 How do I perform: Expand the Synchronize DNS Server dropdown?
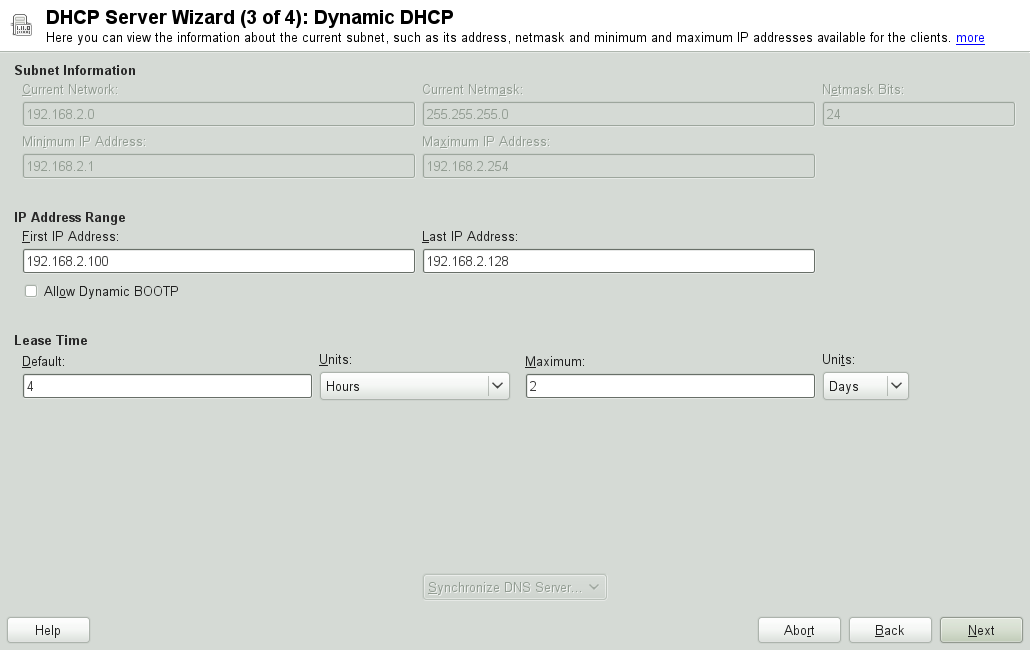tap(514, 587)
